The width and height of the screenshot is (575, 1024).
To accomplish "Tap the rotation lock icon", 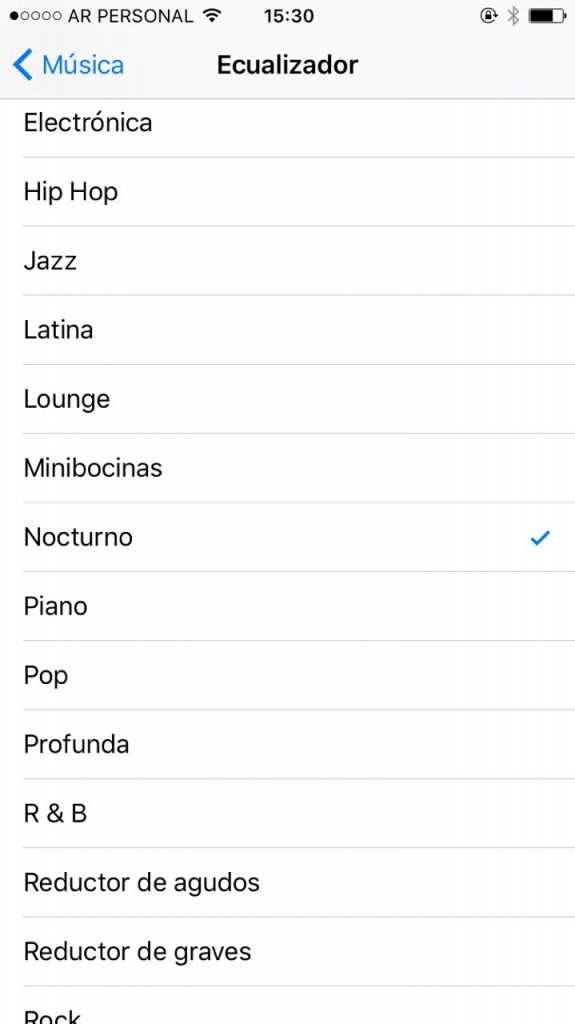I will pos(489,16).
